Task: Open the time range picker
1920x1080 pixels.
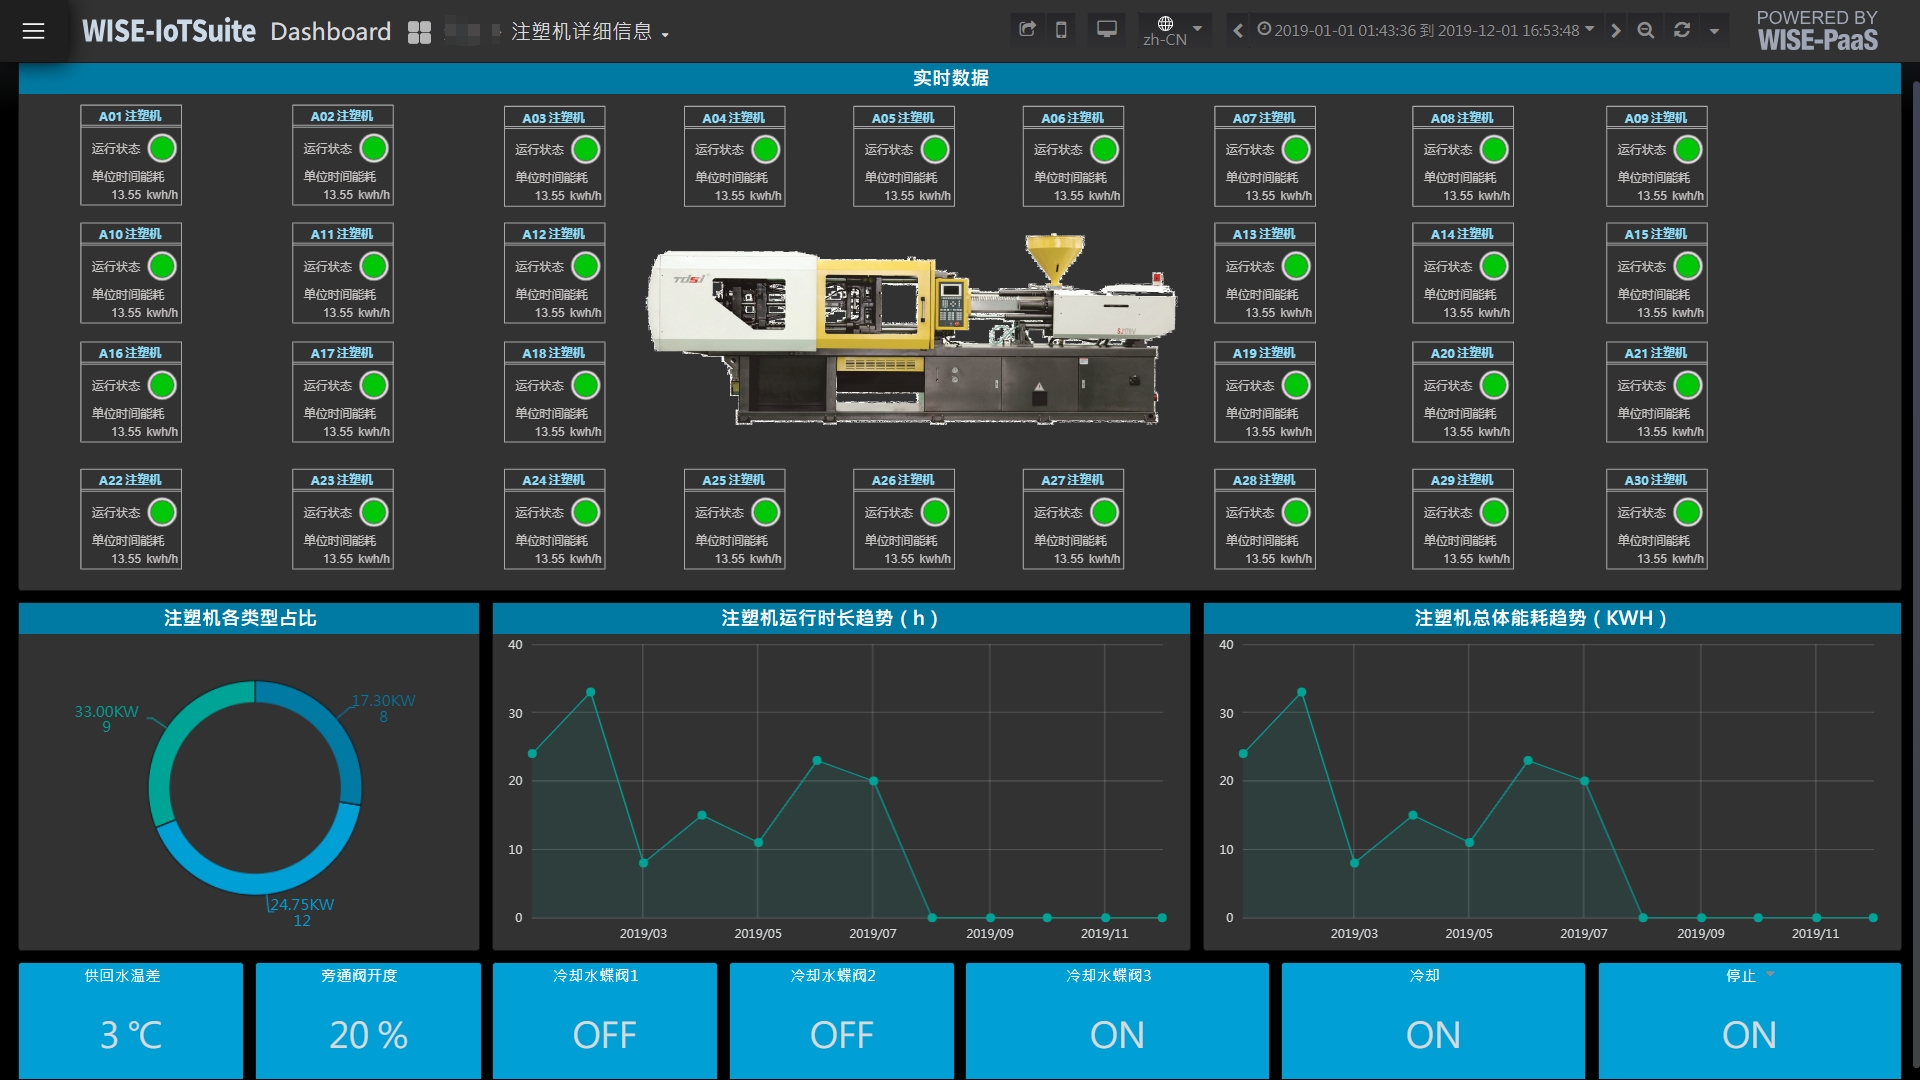Action: pos(1425,30)
